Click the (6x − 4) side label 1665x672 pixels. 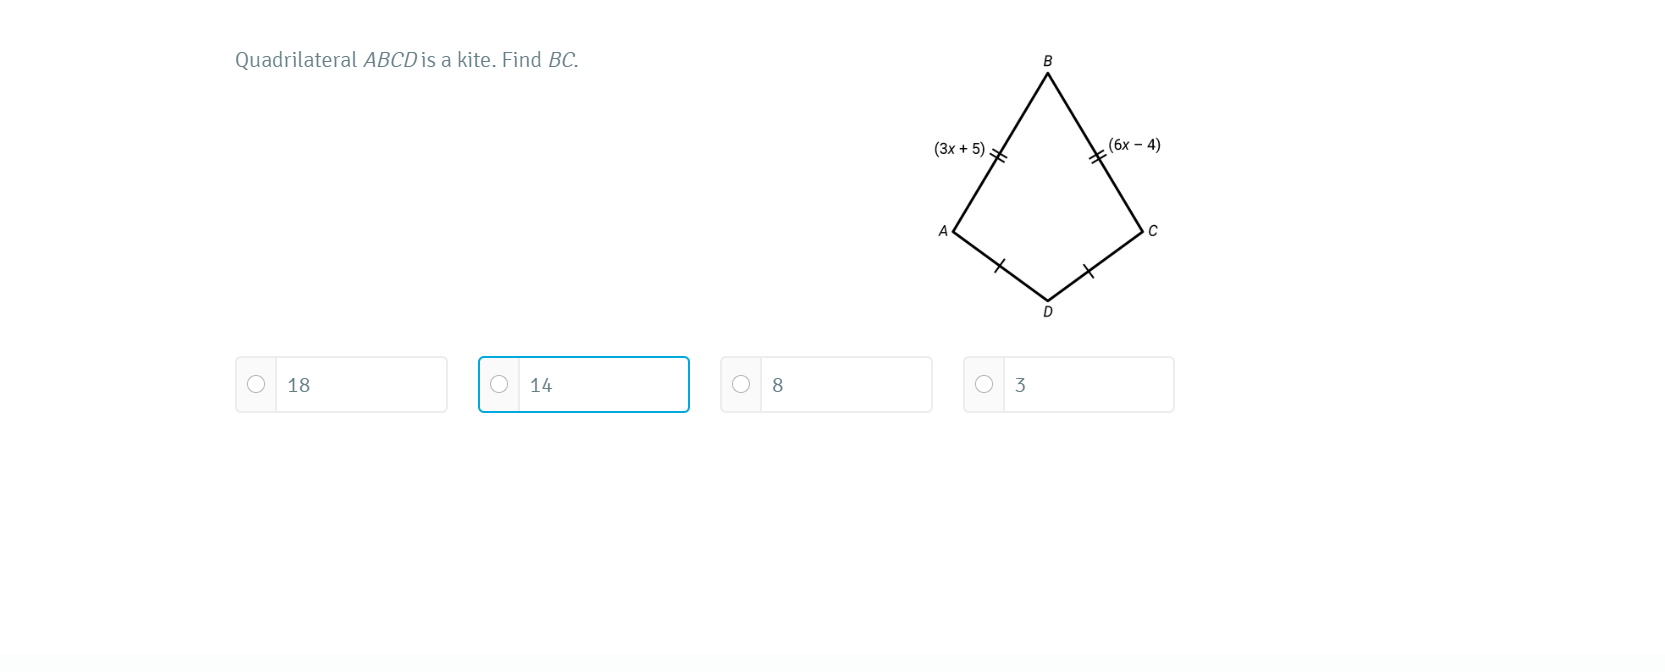tap(1134, 145)
